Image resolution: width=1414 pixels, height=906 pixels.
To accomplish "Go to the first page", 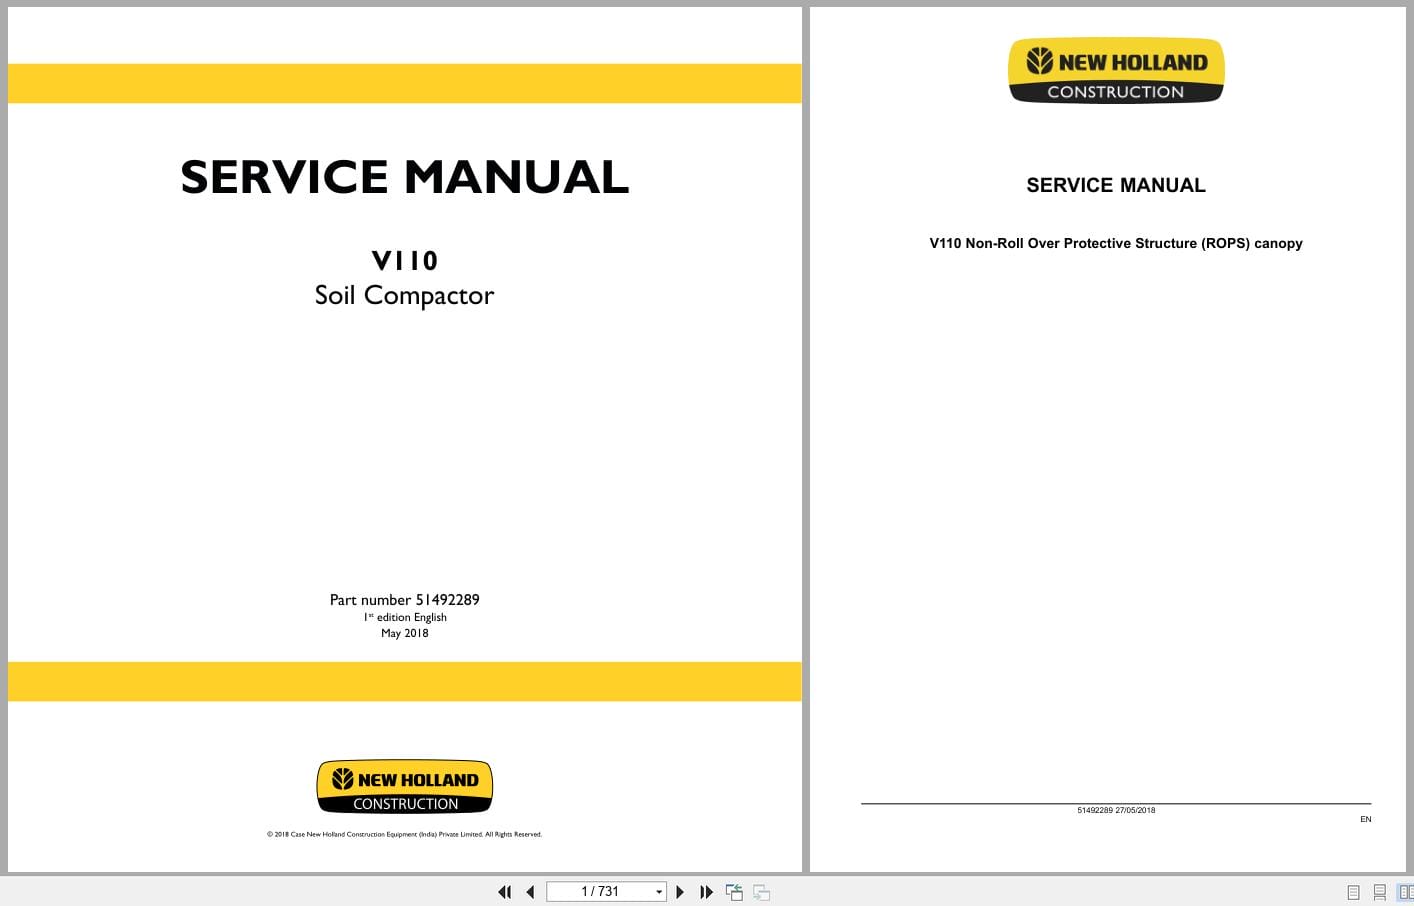I will (504, 892).
